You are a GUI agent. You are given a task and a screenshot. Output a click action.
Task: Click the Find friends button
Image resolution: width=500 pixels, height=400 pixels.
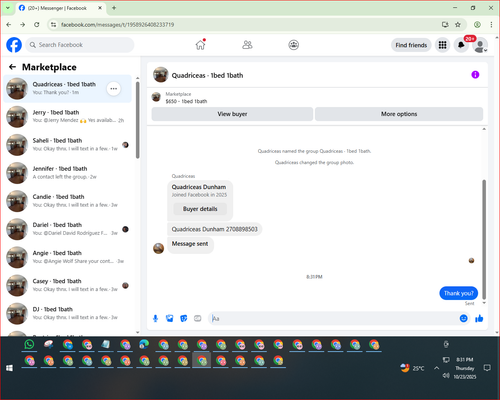coord(411,45)
